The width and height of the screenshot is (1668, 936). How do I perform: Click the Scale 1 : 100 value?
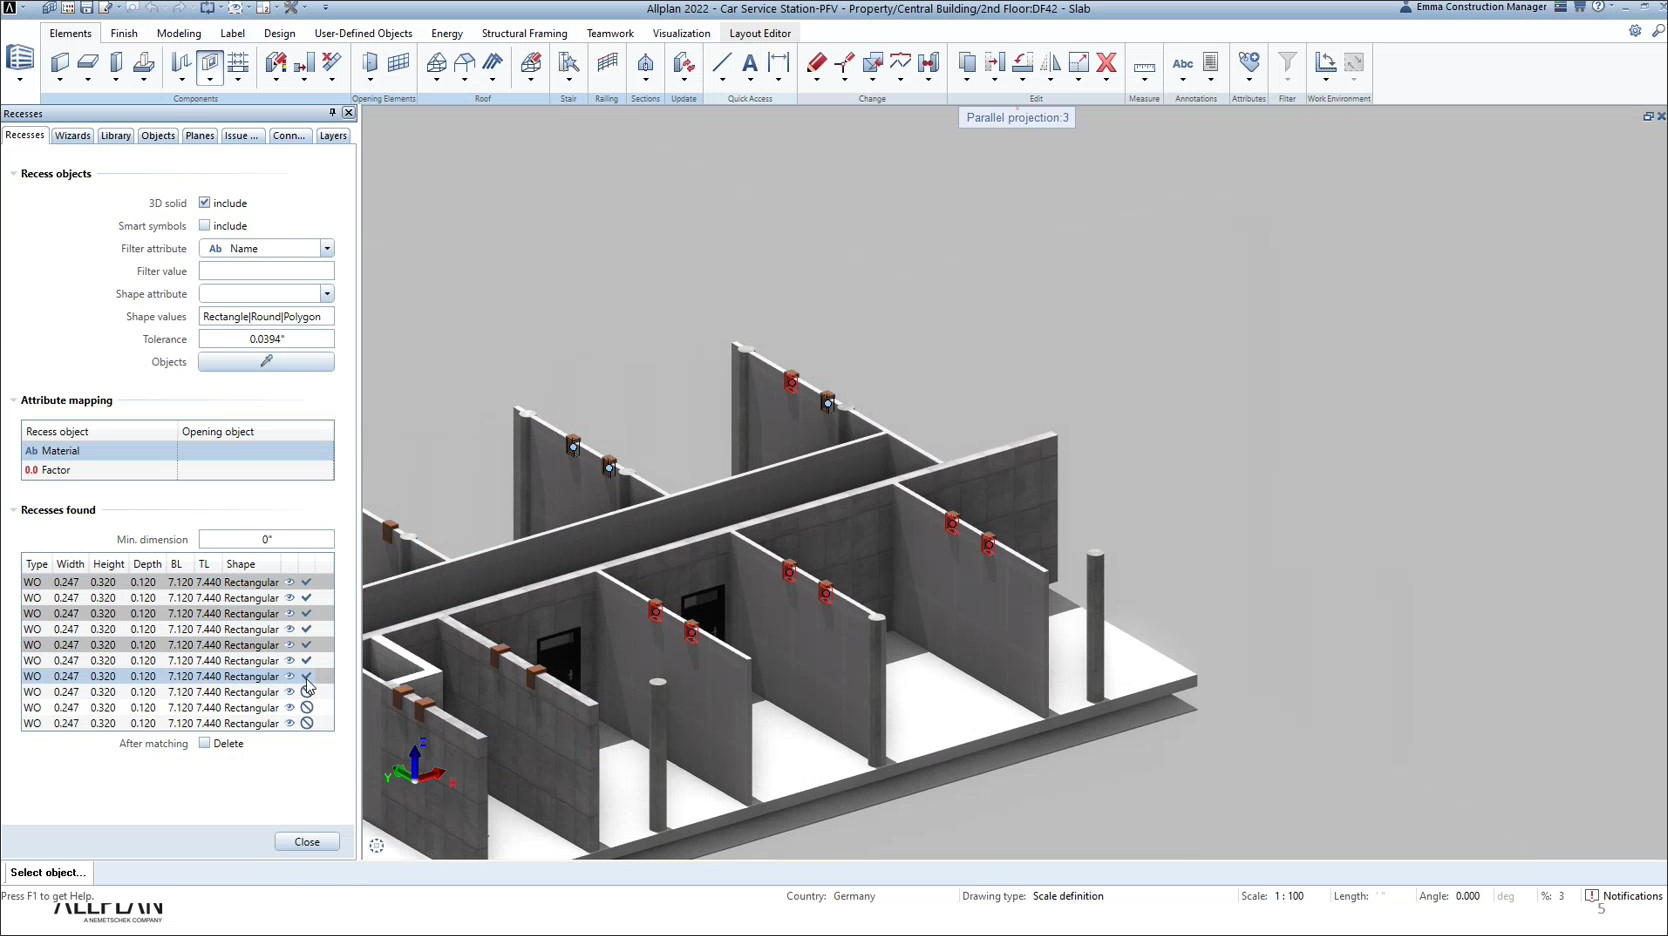pyautogui.click(x=1289, y=896)
